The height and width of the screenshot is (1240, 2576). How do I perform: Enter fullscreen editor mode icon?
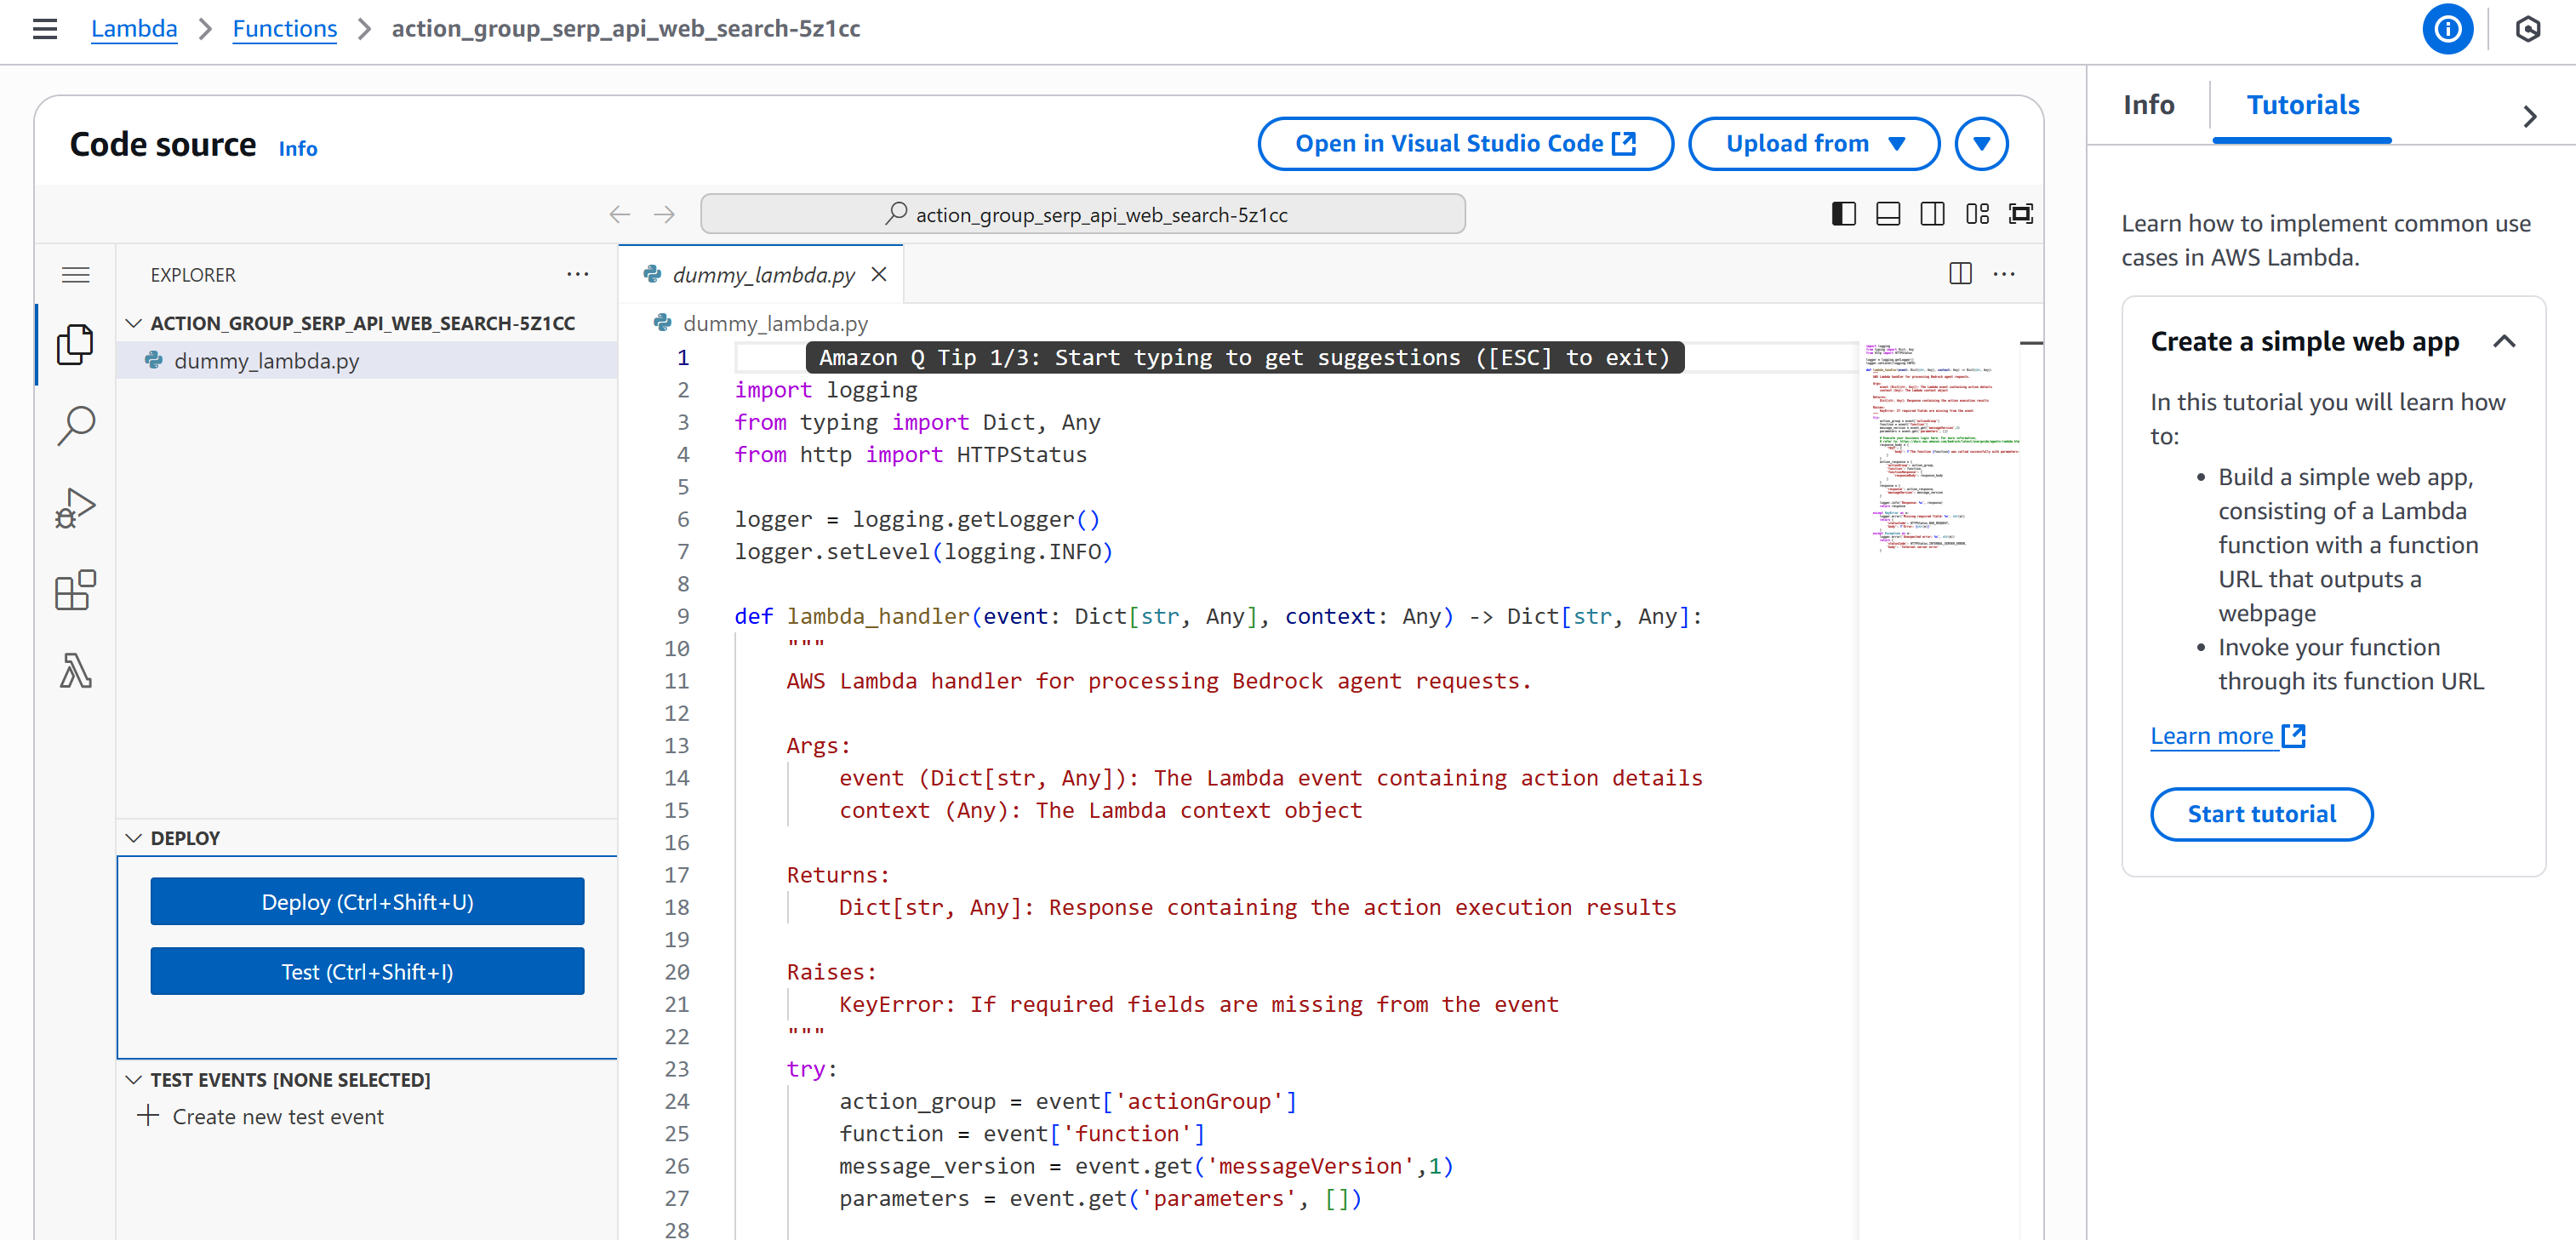[x=2022, y=213]
